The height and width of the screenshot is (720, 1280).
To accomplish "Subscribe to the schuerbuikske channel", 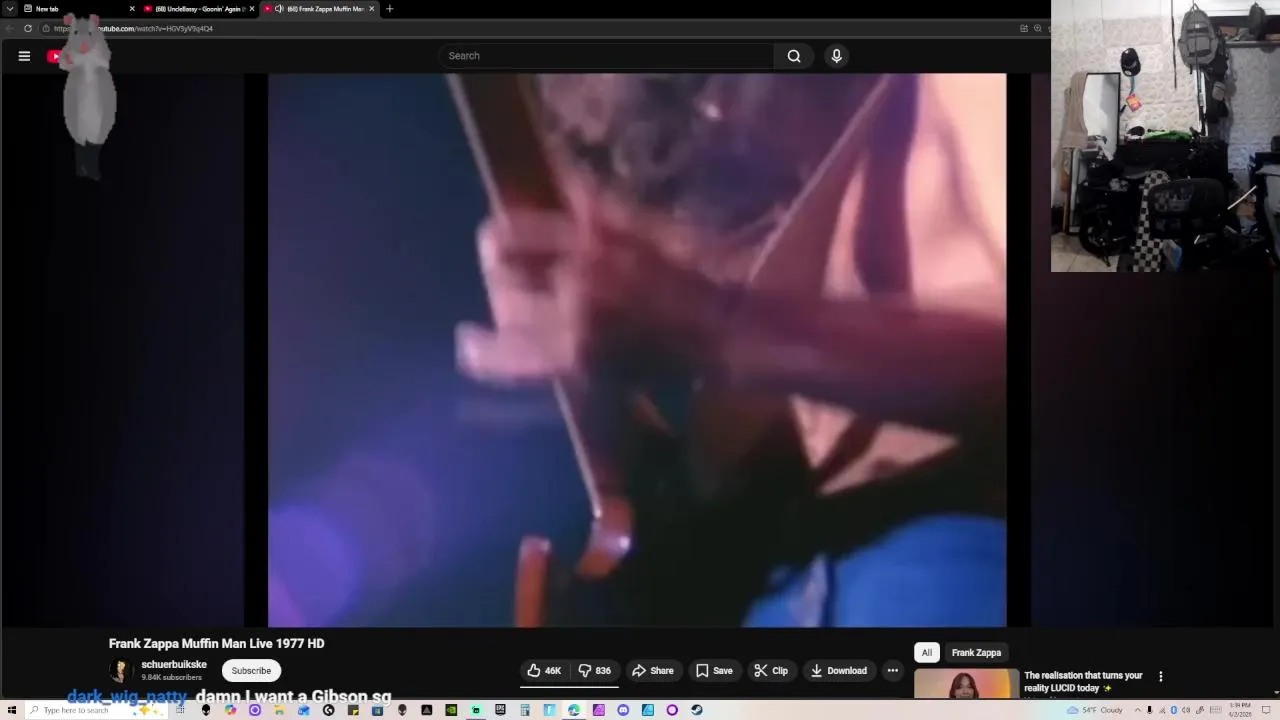I will tap(251, 671).
